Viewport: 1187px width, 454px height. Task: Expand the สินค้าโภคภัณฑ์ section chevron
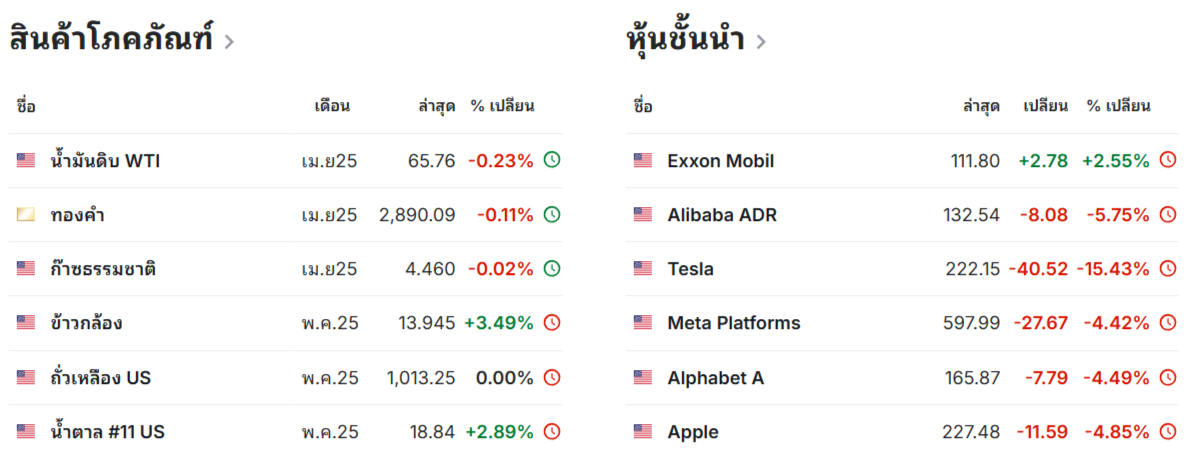229,42
